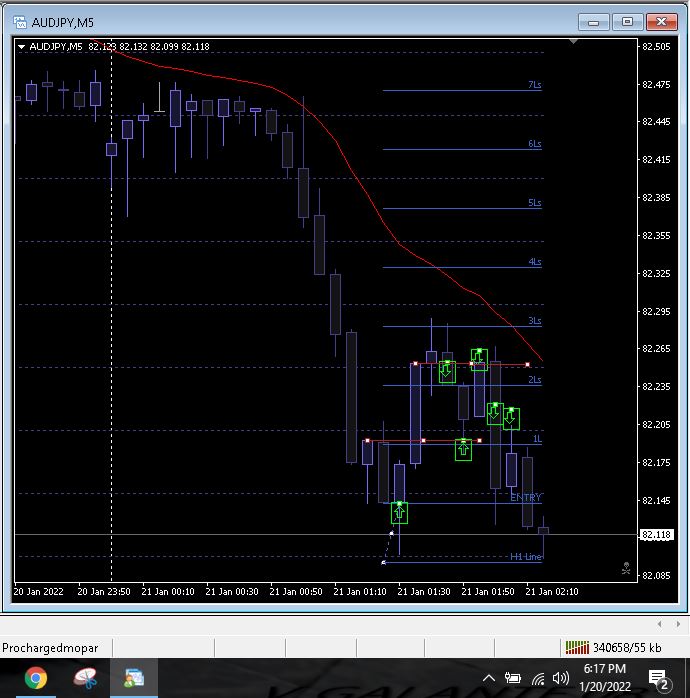The image size is (690, 698).
Task: Click the 82.085 price axis label
Action: pyautogui.click(x=656, y=576)
